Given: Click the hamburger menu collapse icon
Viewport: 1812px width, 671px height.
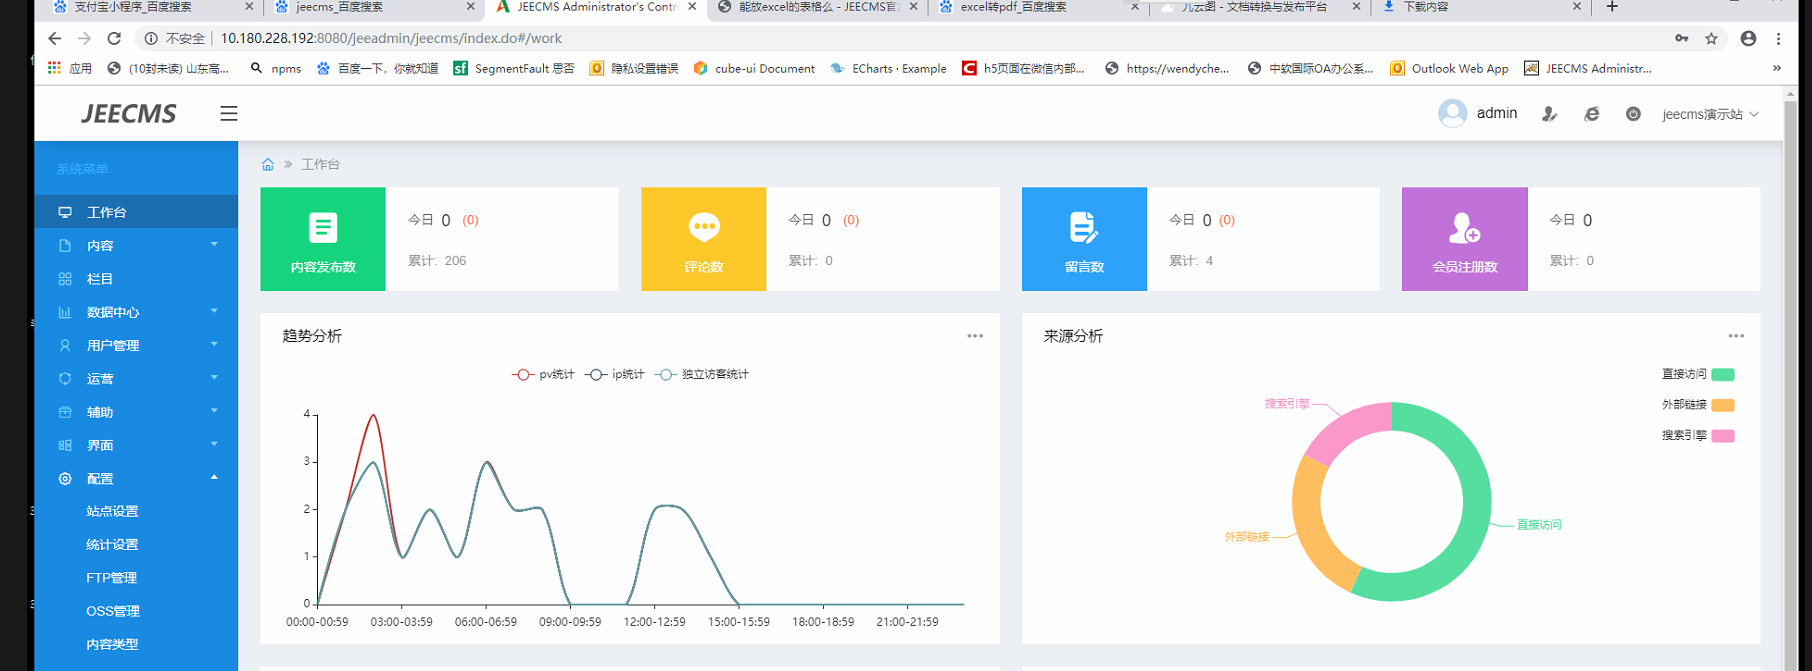Looking at the screenshot, I should coord(229,114).
